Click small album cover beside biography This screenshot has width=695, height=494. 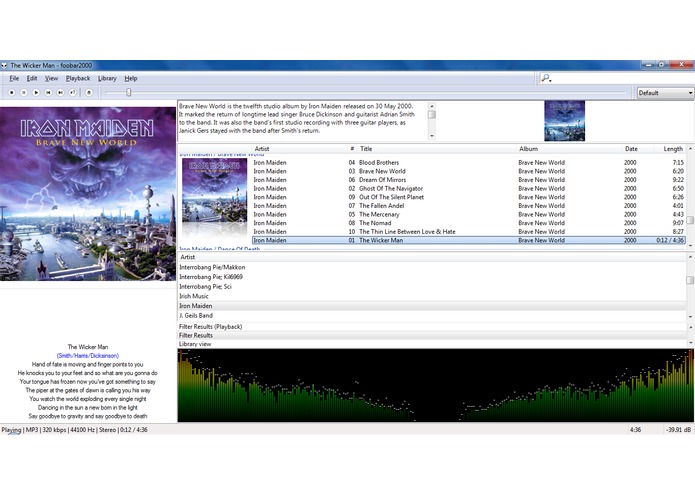(x=564, y=121)
